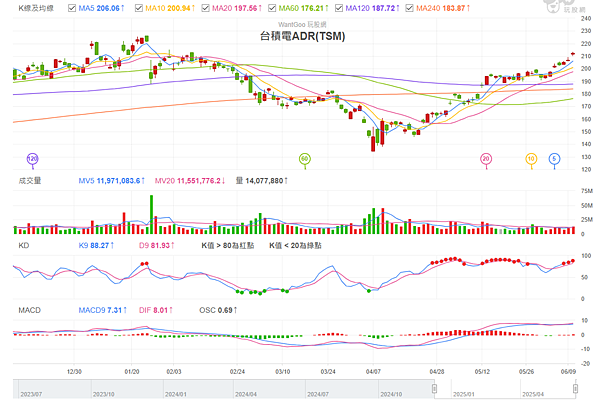600x405 pixels.
Task: Click the 成交量 panel label
Action: 30,181
